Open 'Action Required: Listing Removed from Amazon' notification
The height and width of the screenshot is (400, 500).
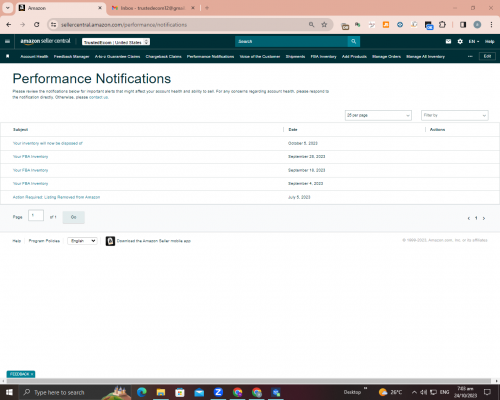56,197
